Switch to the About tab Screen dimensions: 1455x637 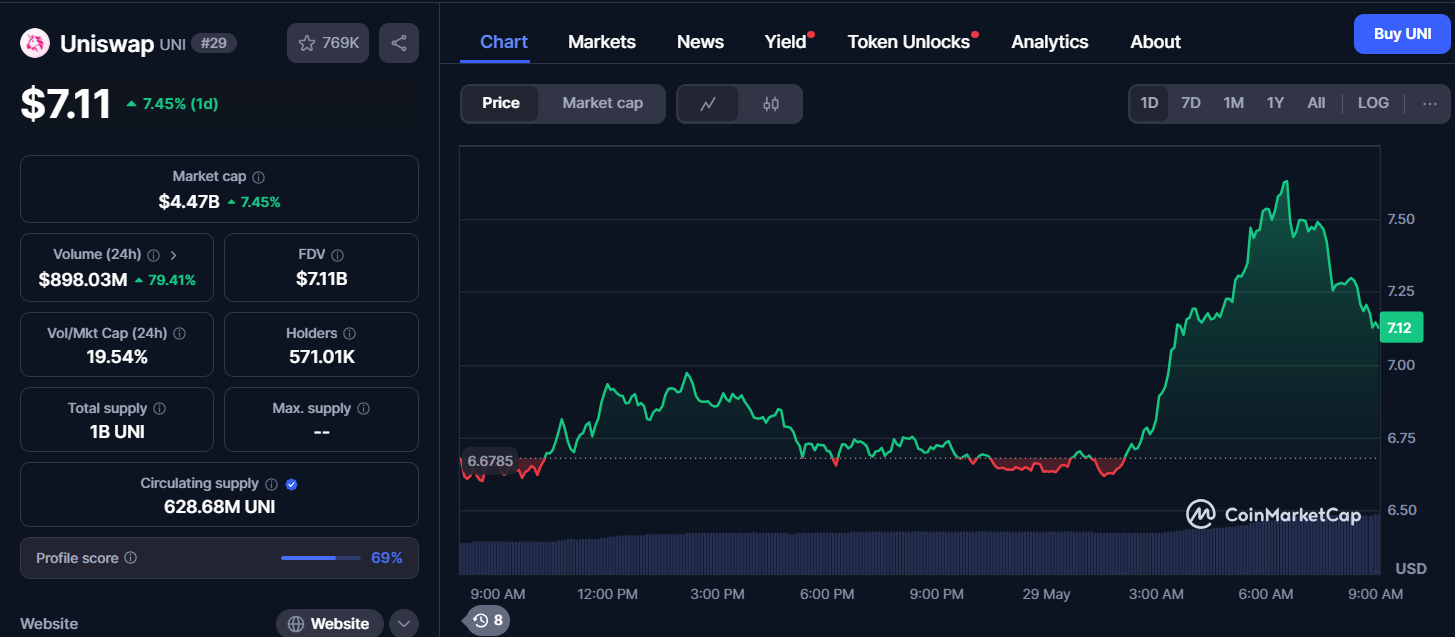[1155, 42]
